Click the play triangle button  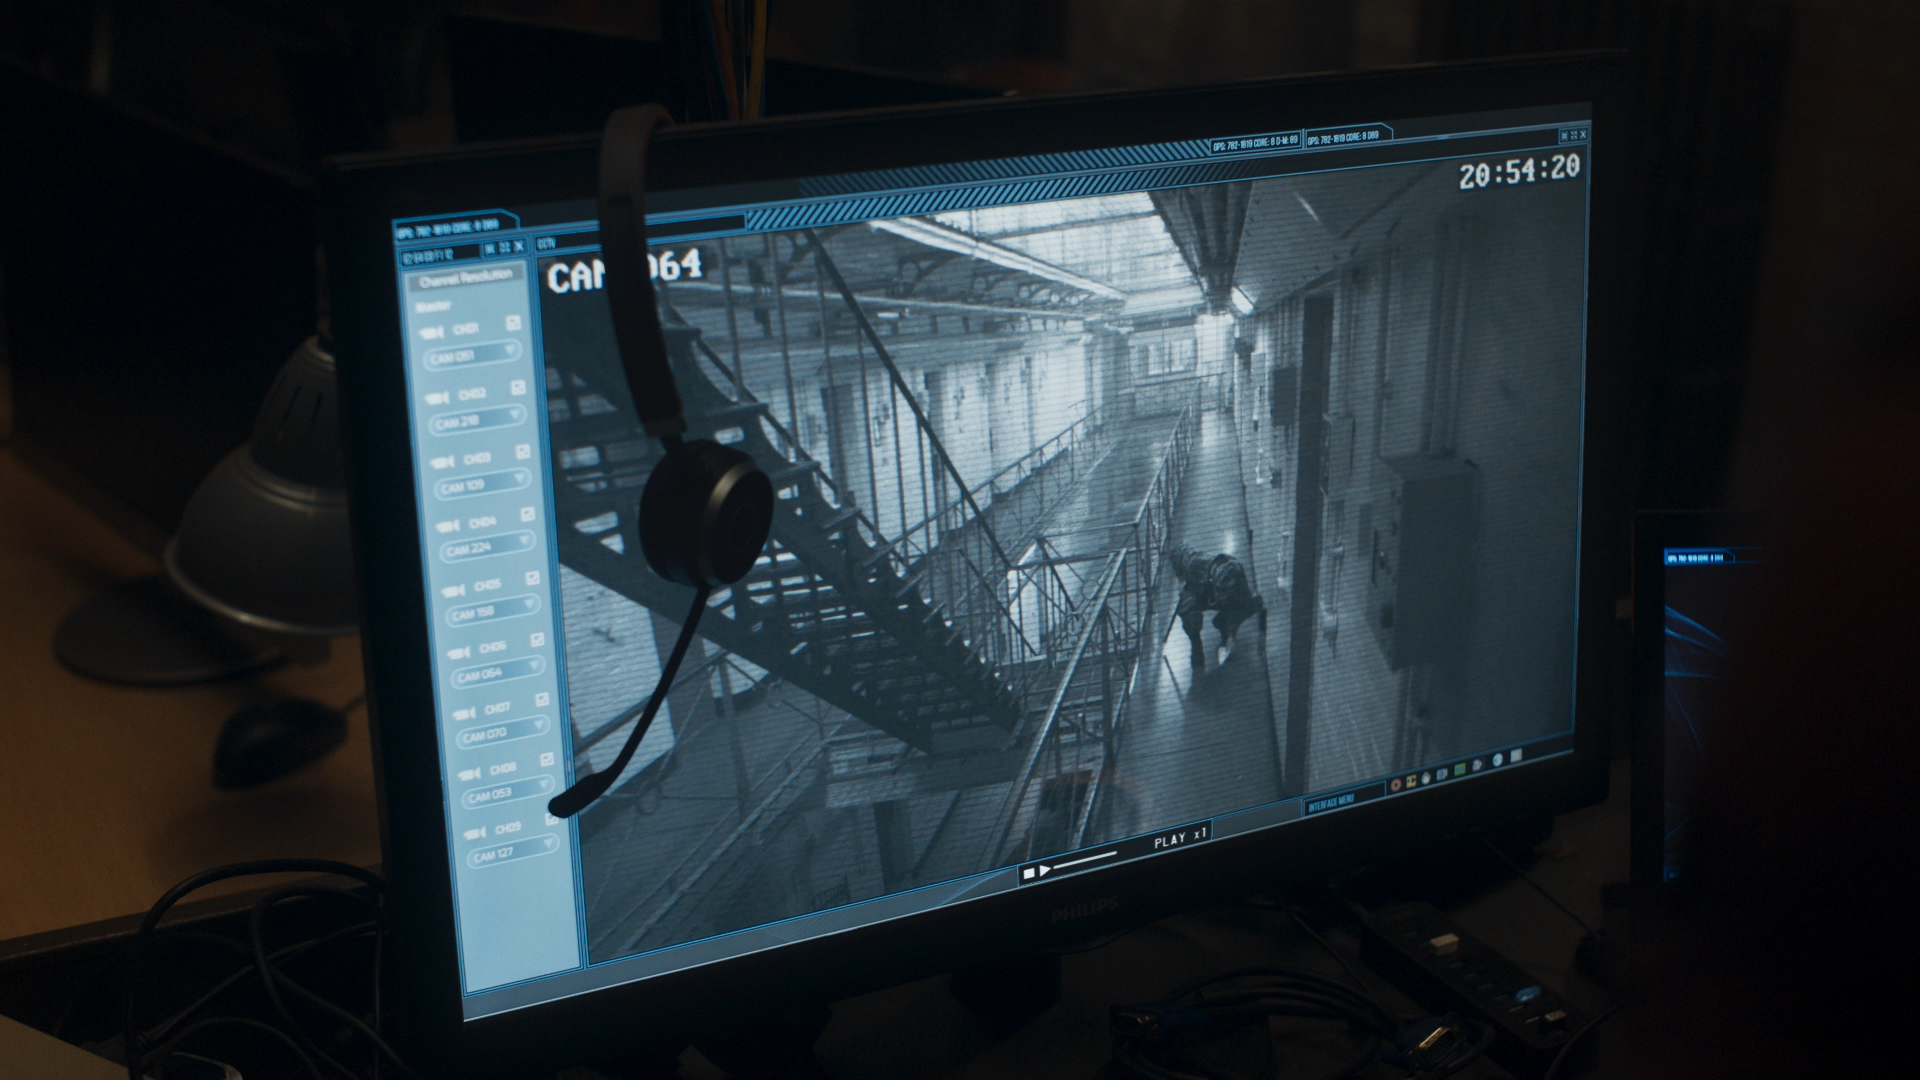pyautogui.click(x=1044, y=870)
